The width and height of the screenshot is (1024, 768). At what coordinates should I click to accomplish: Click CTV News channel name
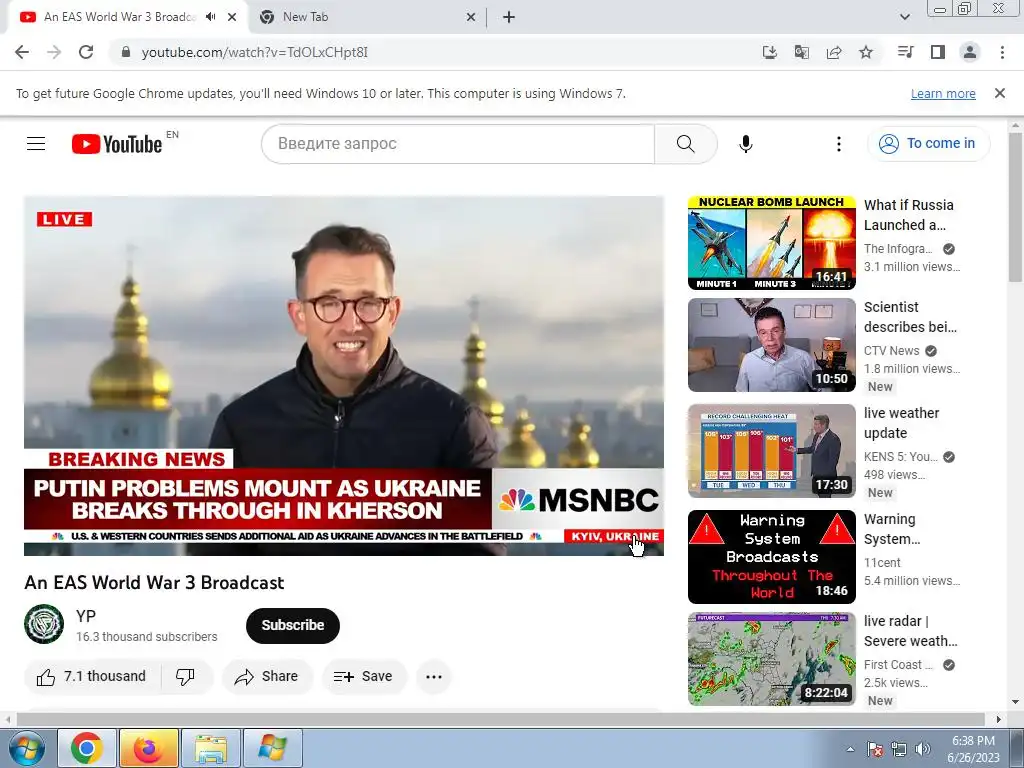point(891,351)
